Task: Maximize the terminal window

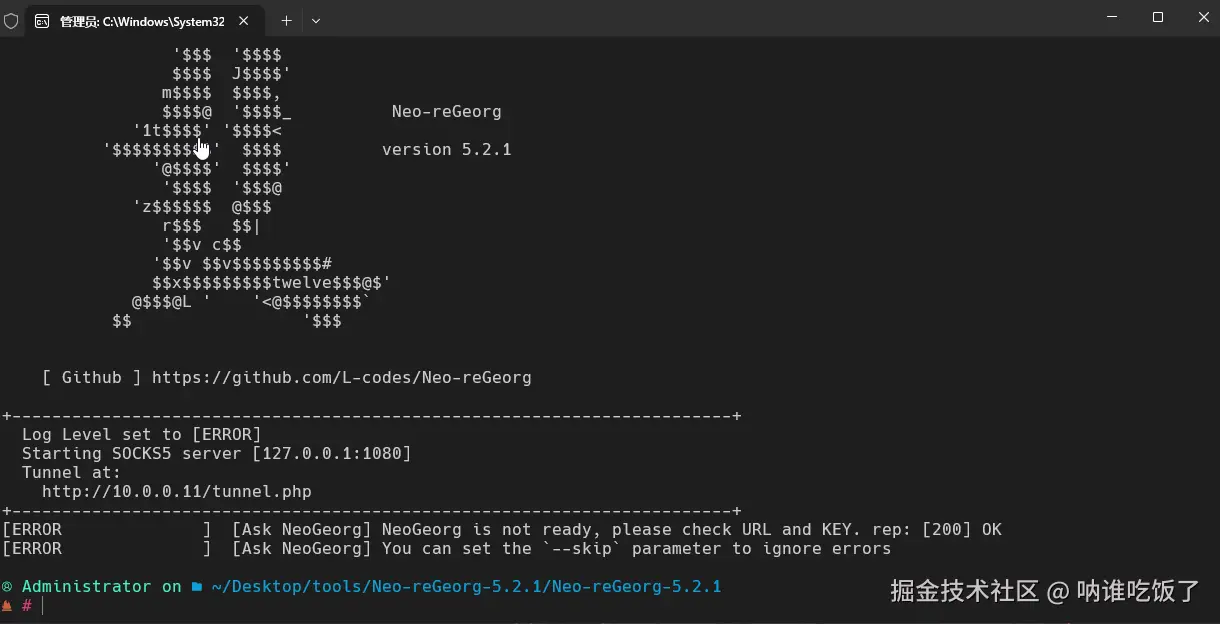Action: click(x=1158, y=18)
